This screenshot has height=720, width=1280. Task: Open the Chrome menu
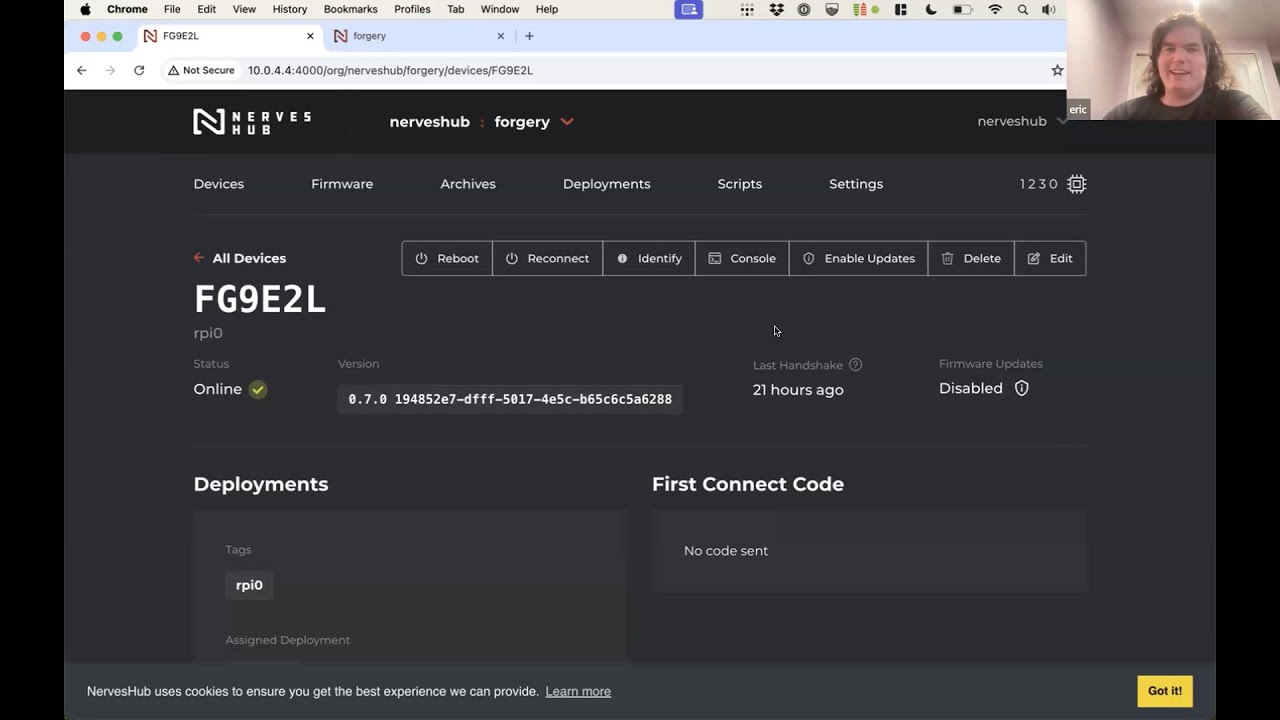point(127,9)
